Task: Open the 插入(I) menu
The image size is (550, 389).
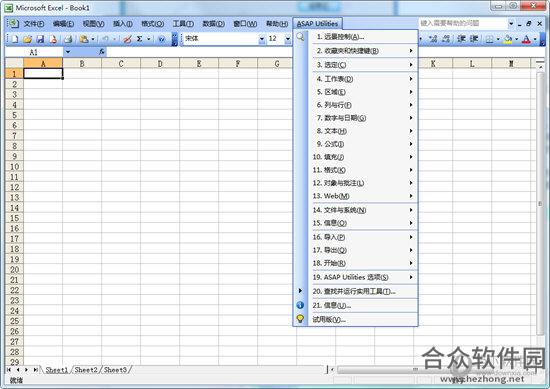Action: pos(122,24)
